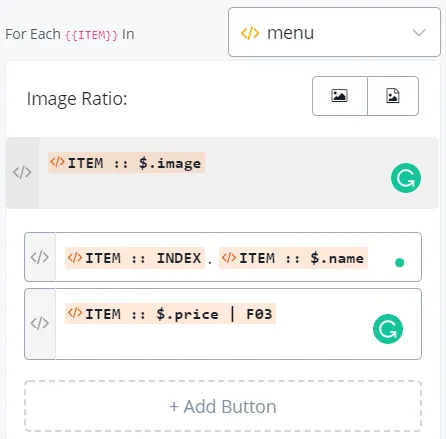The height and width of the screenshot is (439, 446).
Task: Open Grammarly icon in the price field
Action: pyautogui.click(x=388, y=329)
